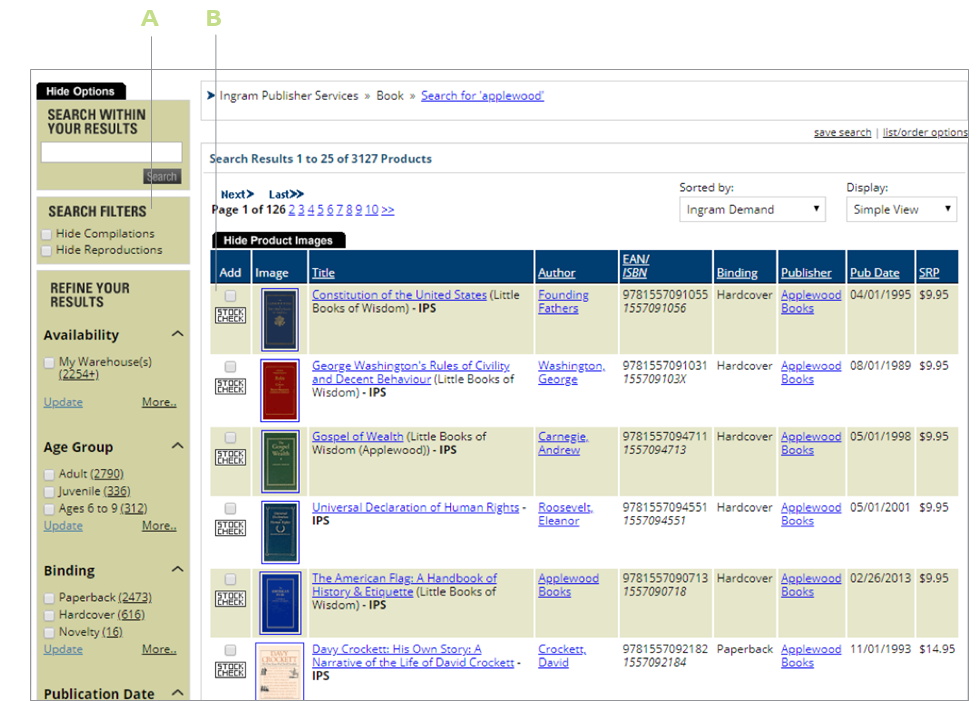Sort results by the SRP column
Viewport: 977px width, 701px height.
tap(929, 273)
